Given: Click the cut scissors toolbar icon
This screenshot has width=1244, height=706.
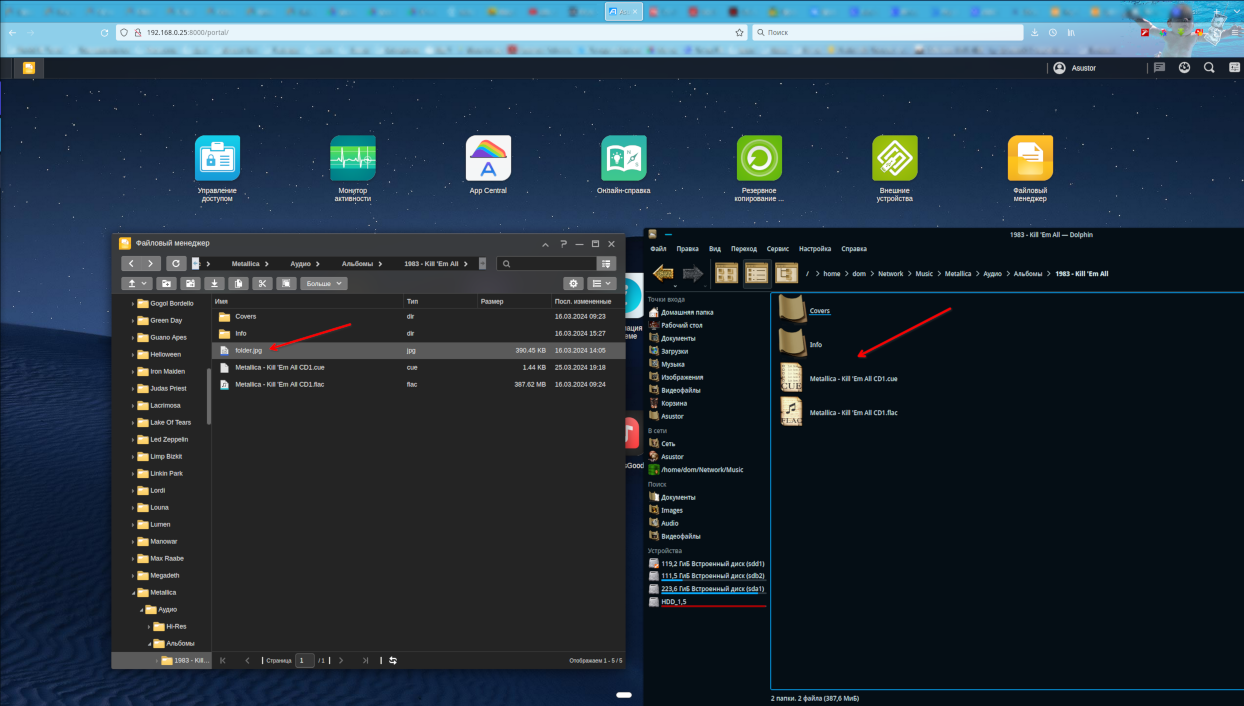Looking at the screenshot, I should (x=262, y=284).
